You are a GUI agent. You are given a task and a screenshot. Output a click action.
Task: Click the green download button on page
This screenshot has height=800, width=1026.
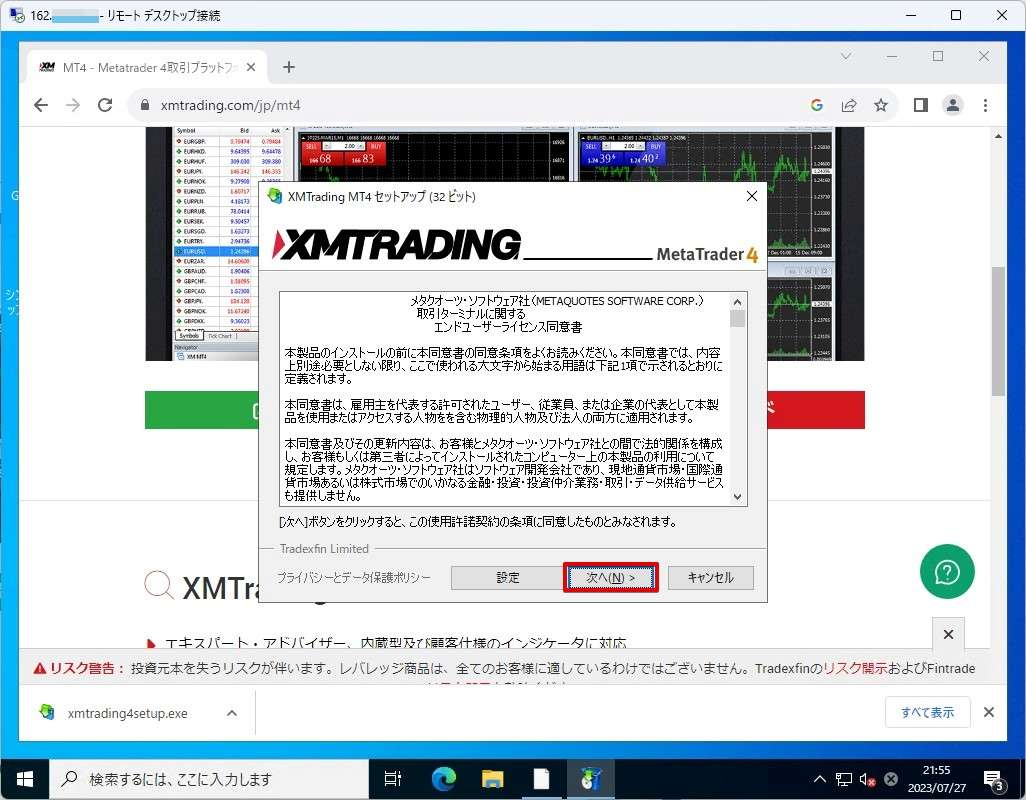[x=202, y=410]
